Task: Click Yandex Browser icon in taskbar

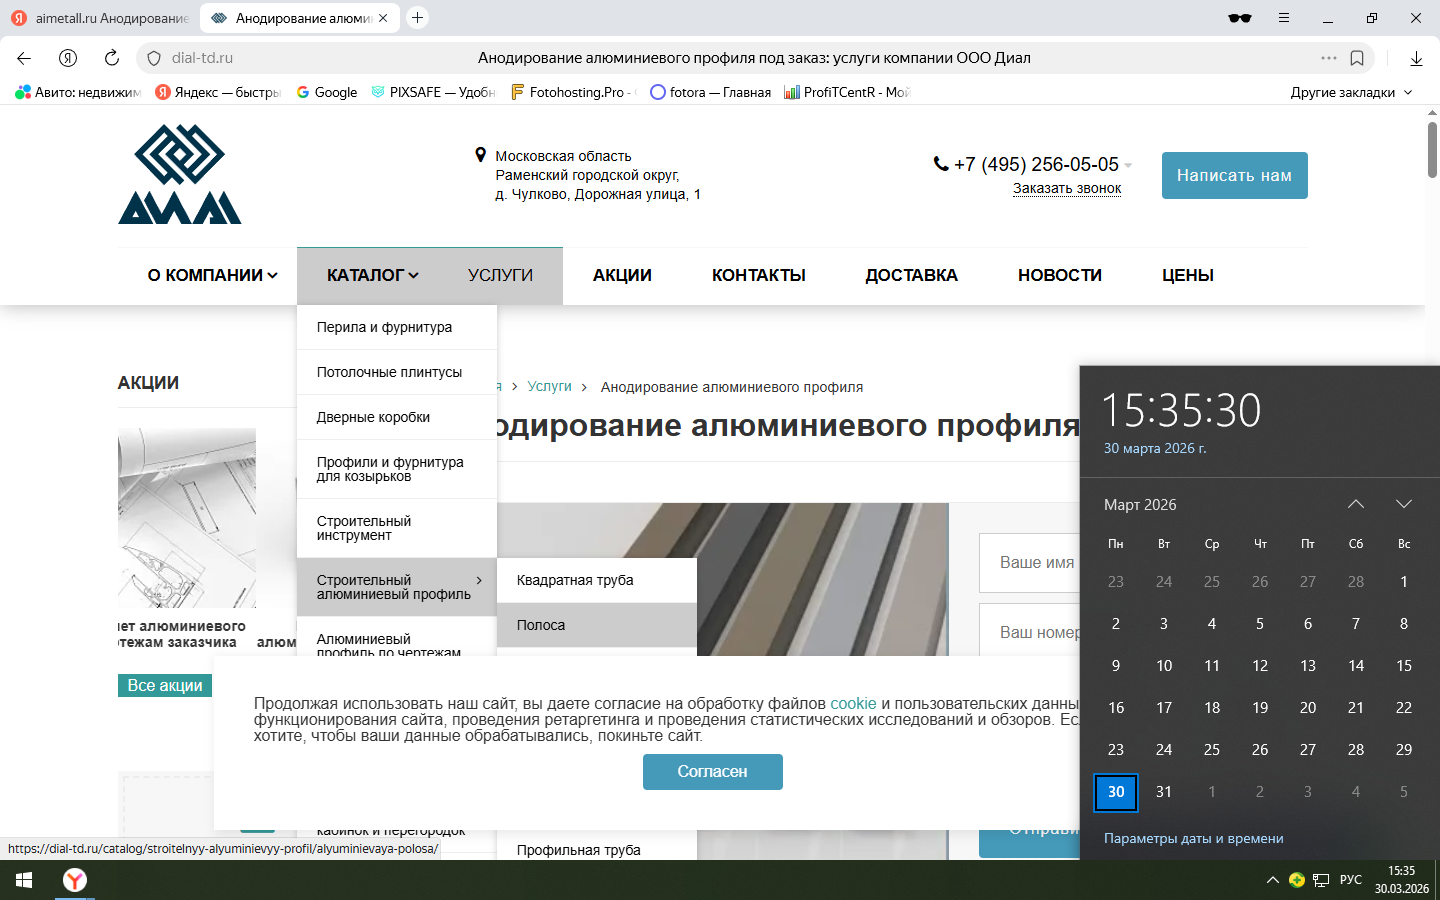Action: click(x=75, y=880)
